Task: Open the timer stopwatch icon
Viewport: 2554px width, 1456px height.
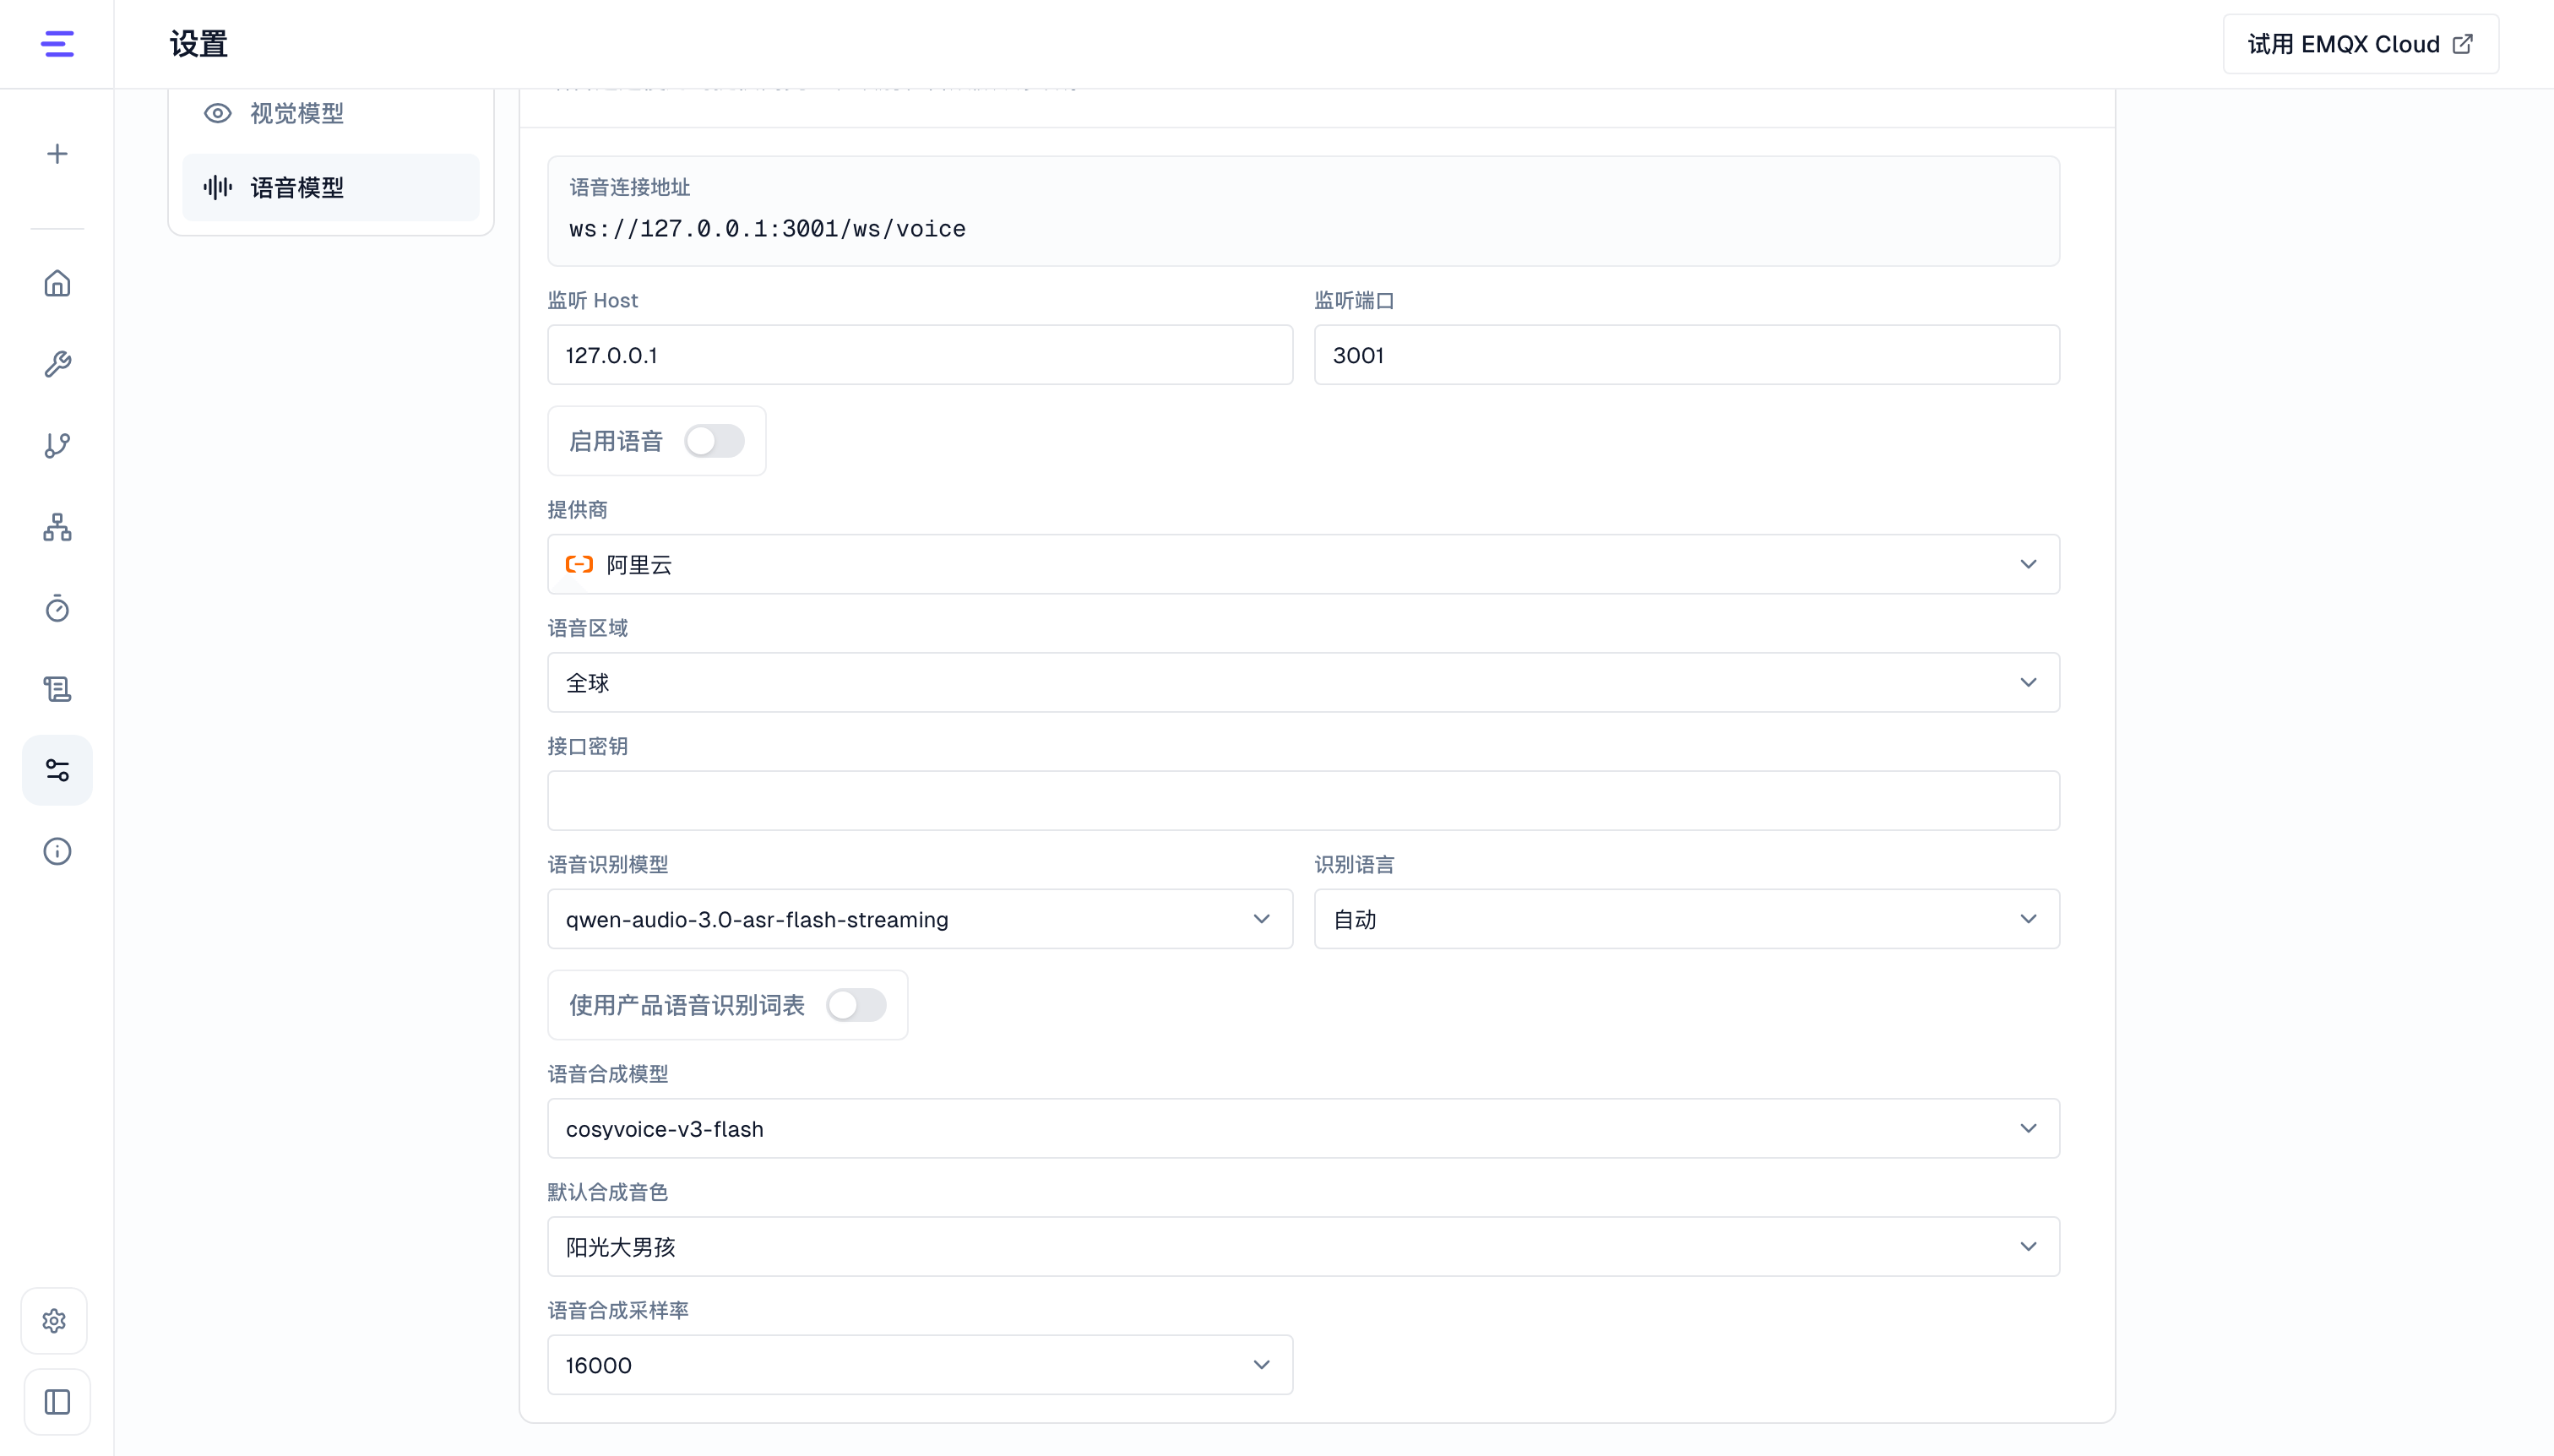Action: point(57,608)
